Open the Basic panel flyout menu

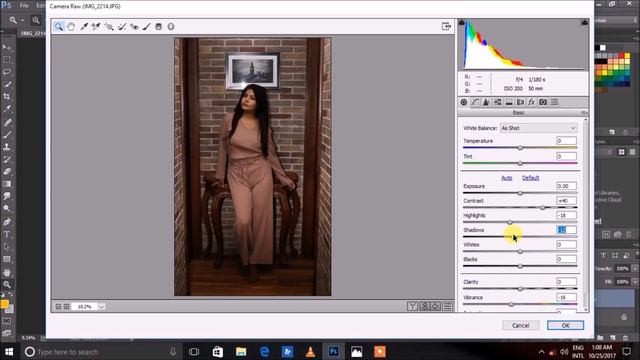pos(584,113)
